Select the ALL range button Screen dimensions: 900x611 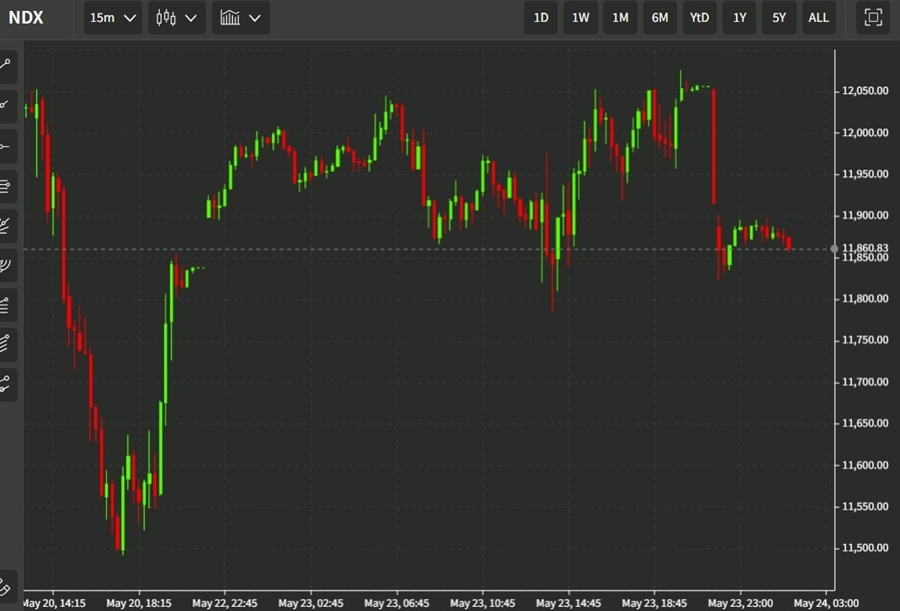(818, 17)
